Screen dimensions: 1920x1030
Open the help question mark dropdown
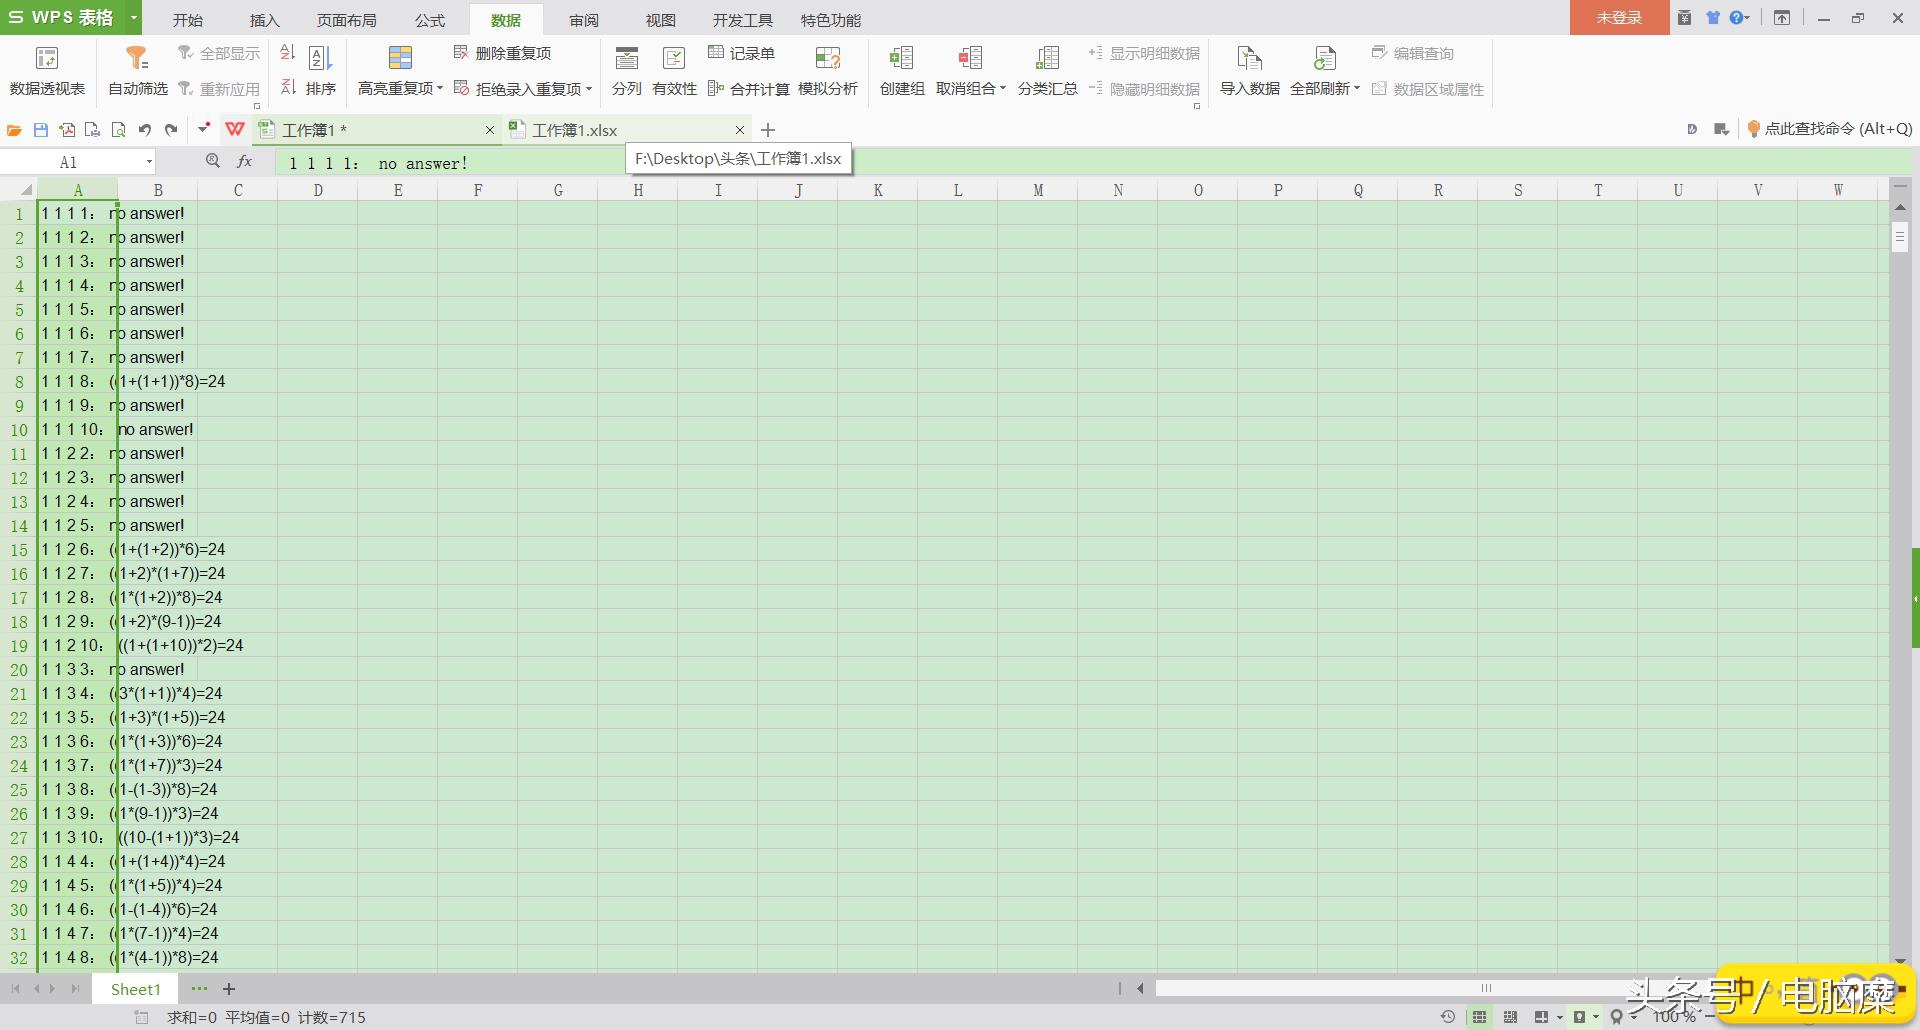click(1740, 18)
